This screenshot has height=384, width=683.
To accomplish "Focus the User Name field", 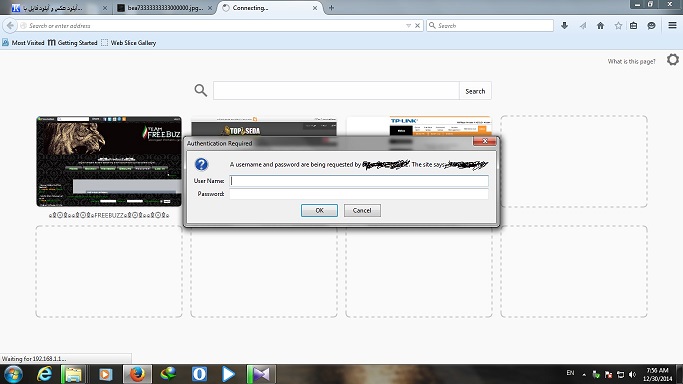I will [359, 181].
